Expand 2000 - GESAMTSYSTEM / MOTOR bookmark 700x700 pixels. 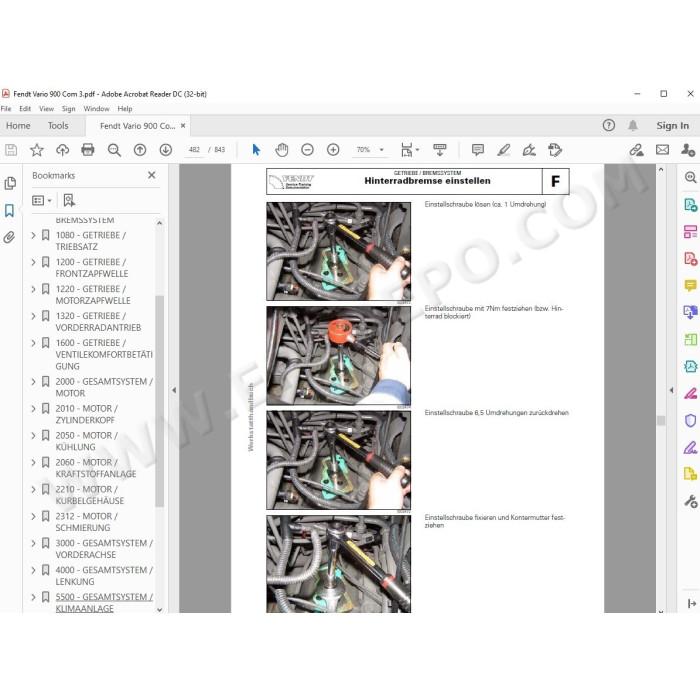(33, 382)
